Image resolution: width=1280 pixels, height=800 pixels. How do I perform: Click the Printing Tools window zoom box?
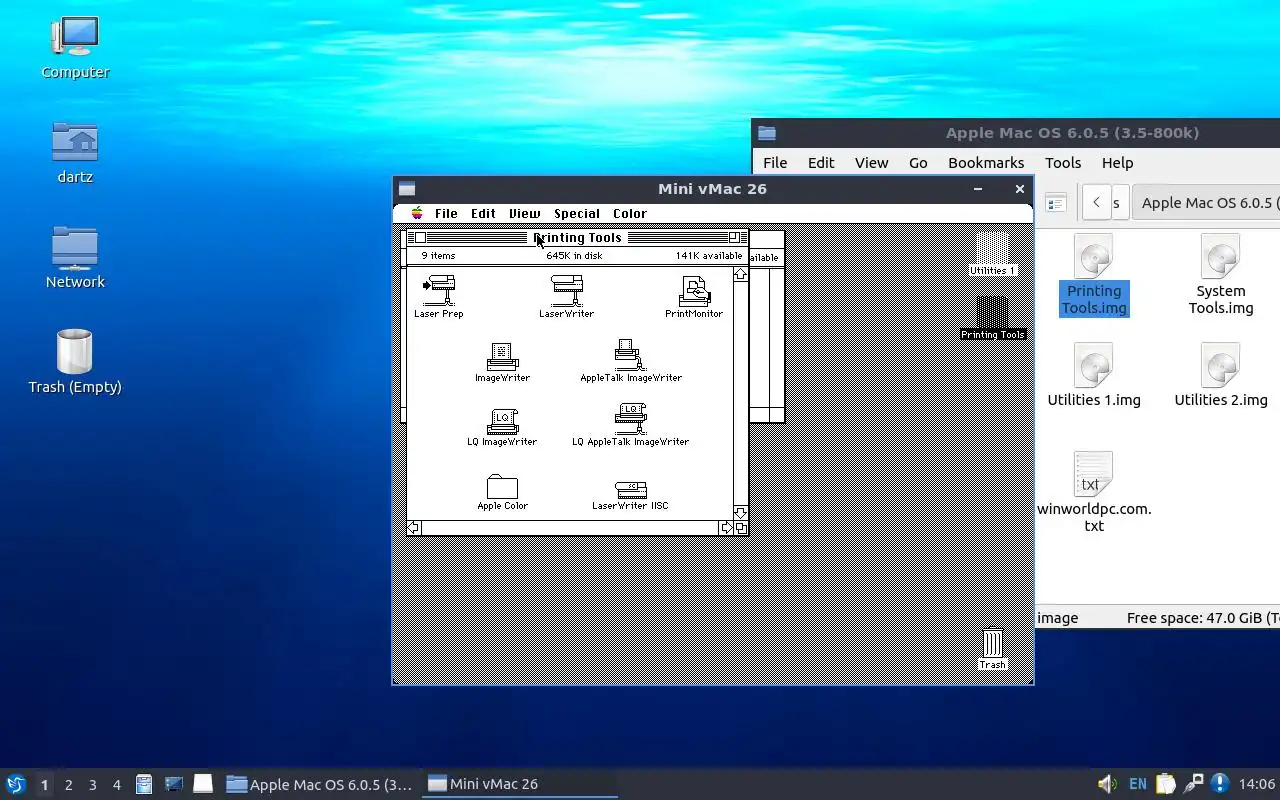734,237
